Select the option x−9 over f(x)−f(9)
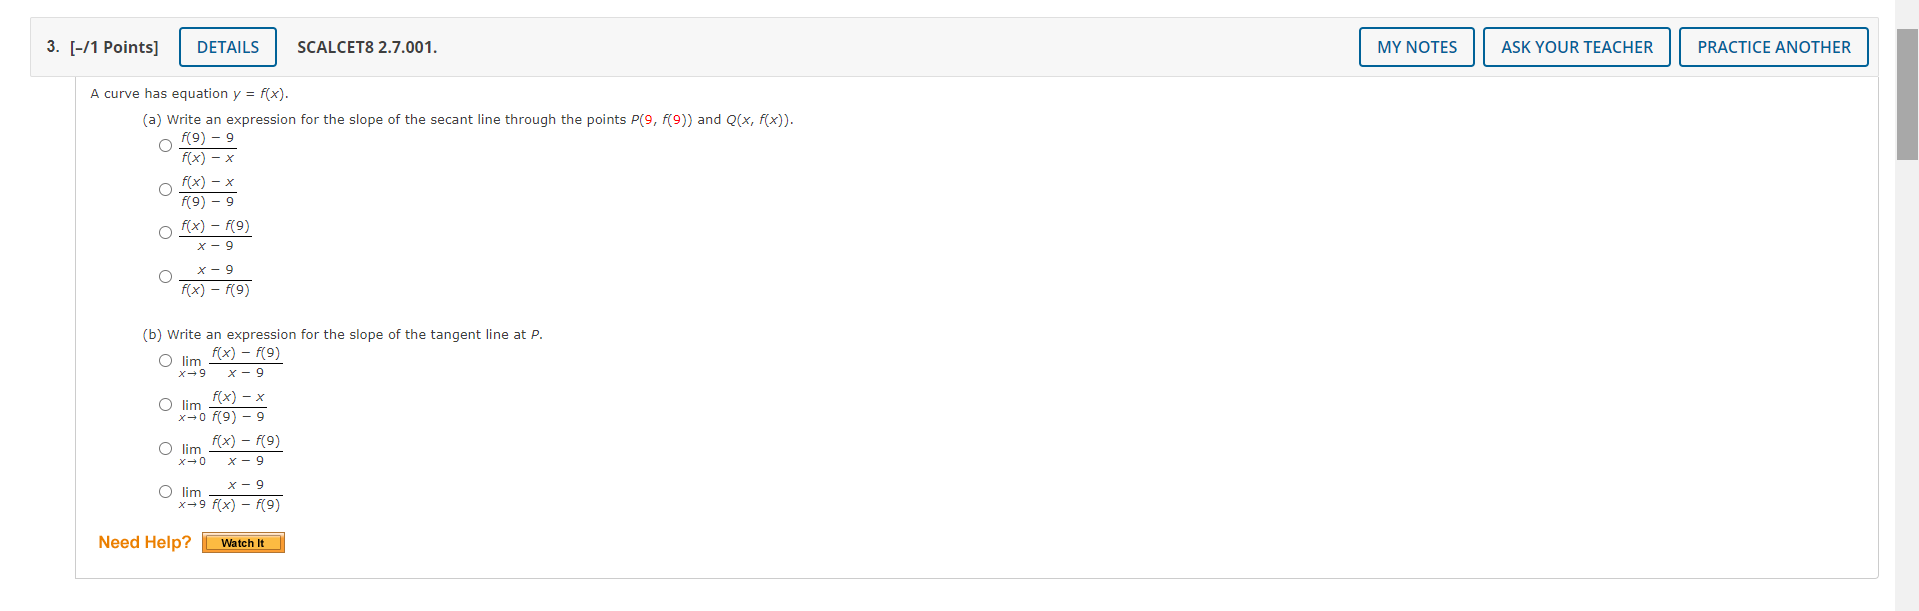Screen dimensions: 1919x611 [x=165, y=276]
